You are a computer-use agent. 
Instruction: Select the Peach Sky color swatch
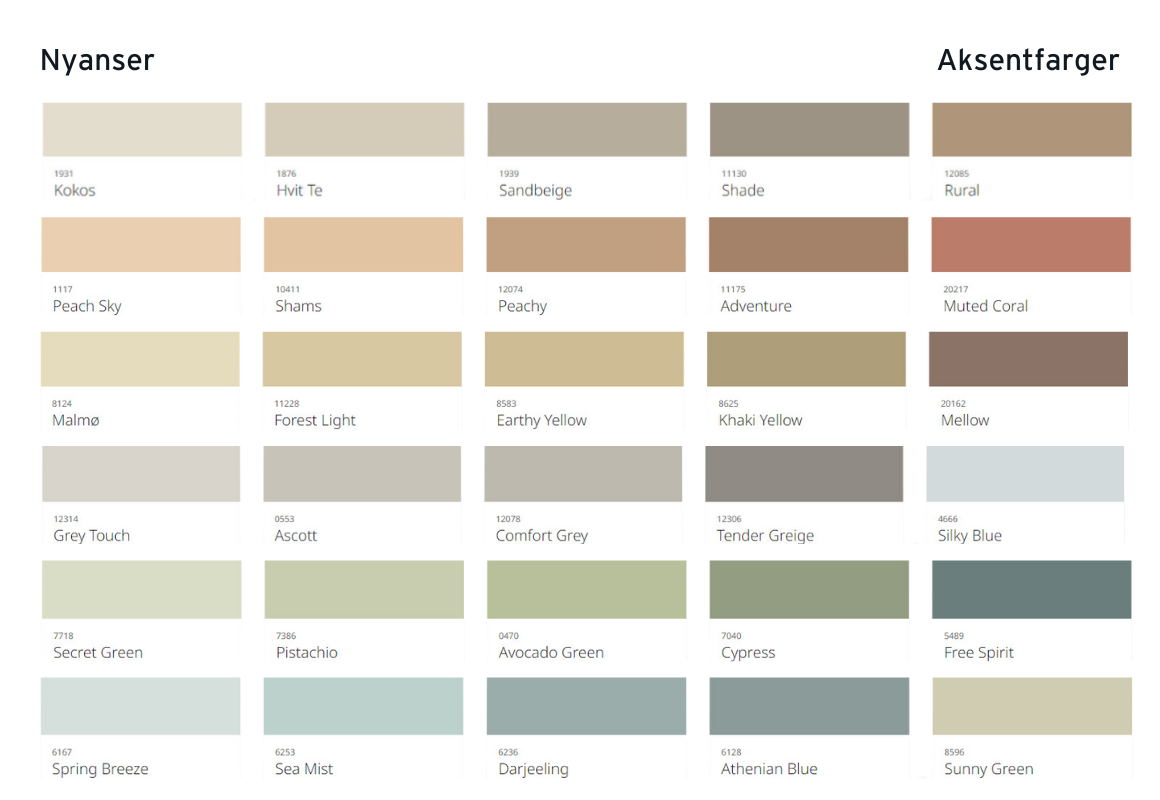[x=141, y=244]
